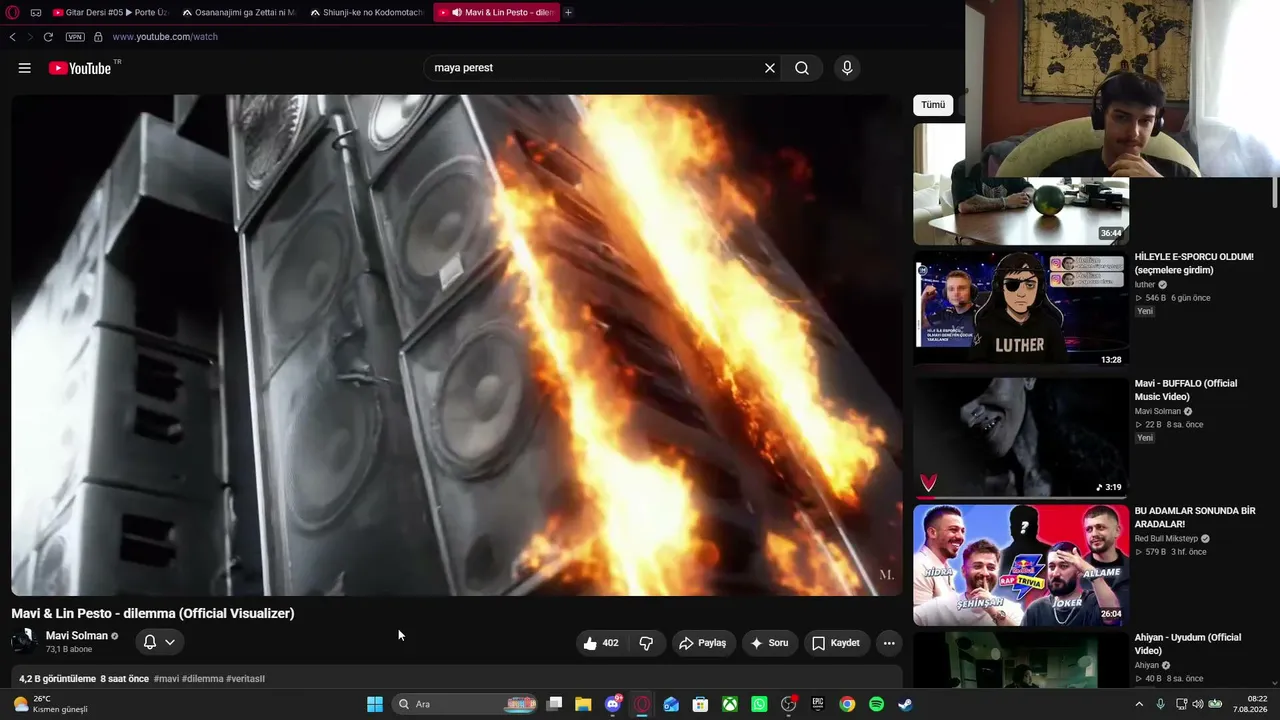Show hidden system tray icons chevron
This screenshot has width=1280, height=720.
pos(1139,704)
